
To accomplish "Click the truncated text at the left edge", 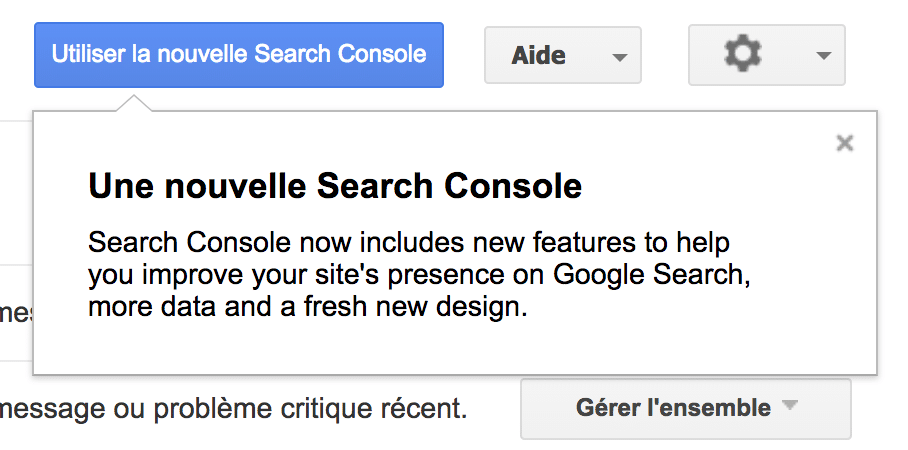I will pyautogui.click(x=16, y=313).
